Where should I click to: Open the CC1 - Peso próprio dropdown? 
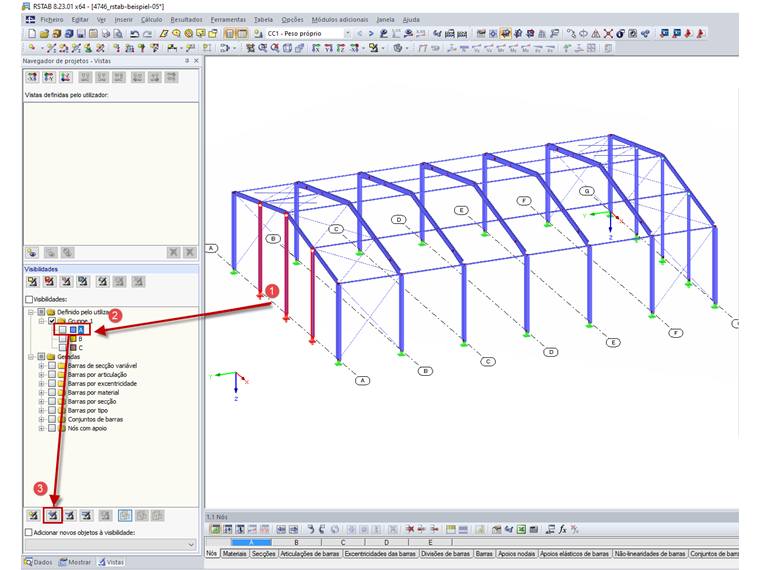[348, 33]
